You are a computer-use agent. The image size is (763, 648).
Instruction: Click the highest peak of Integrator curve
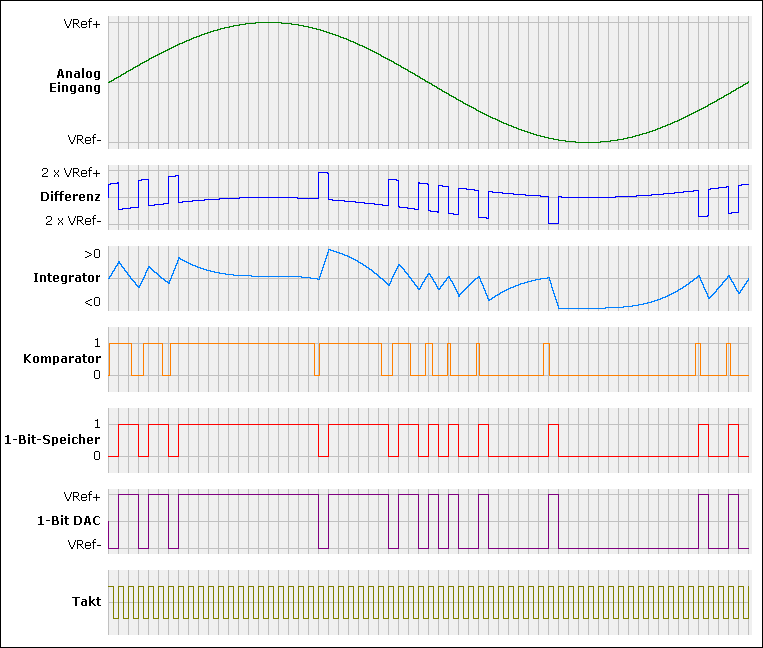[x=329, y=250]
